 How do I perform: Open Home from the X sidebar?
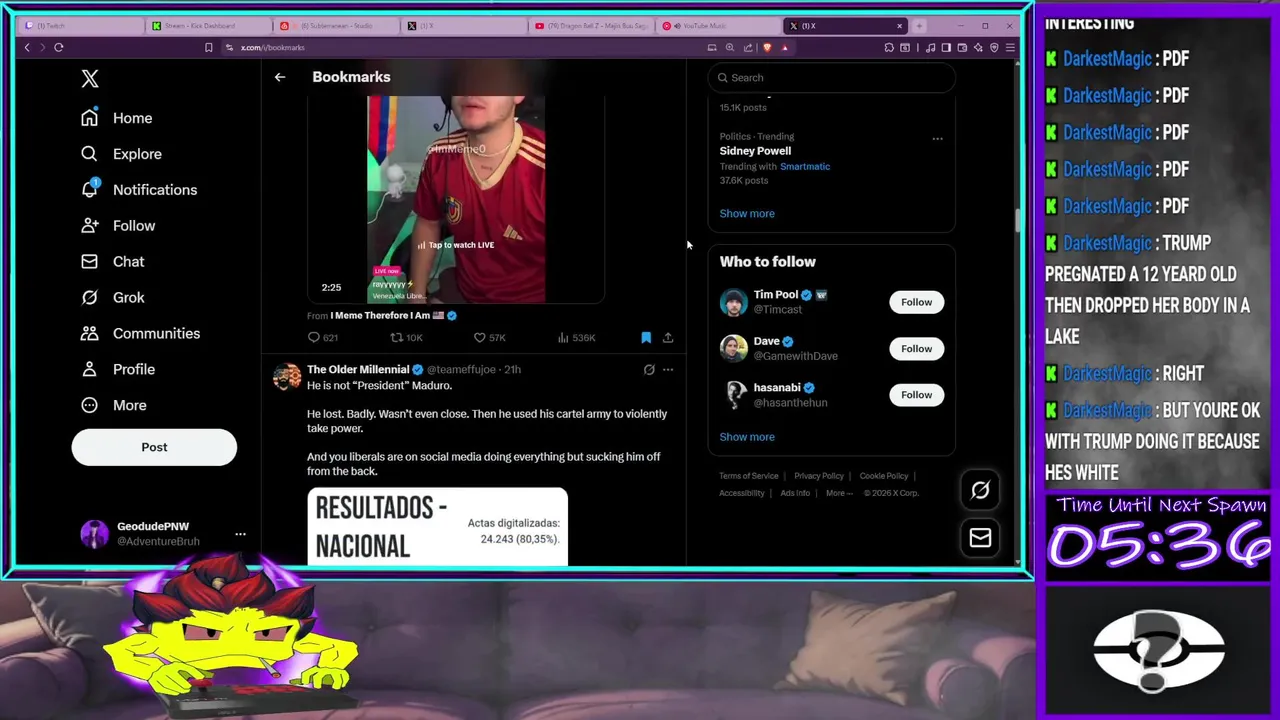point(117,118)
